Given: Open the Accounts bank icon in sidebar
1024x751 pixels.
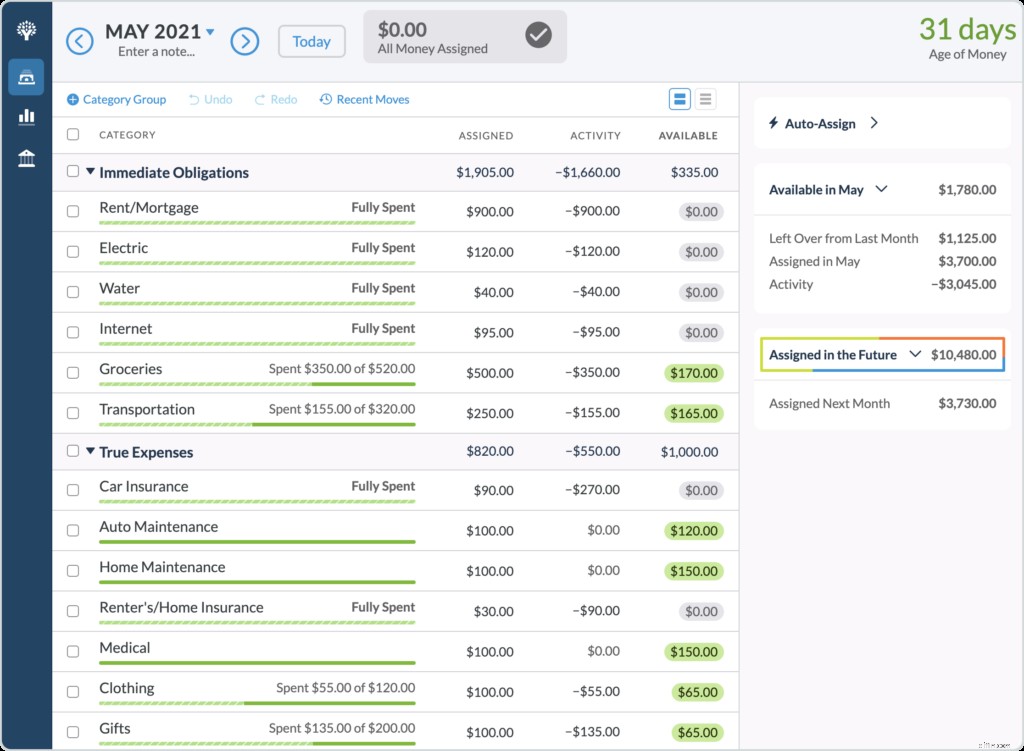Looking at the screenshot, I should pos(26,157).
